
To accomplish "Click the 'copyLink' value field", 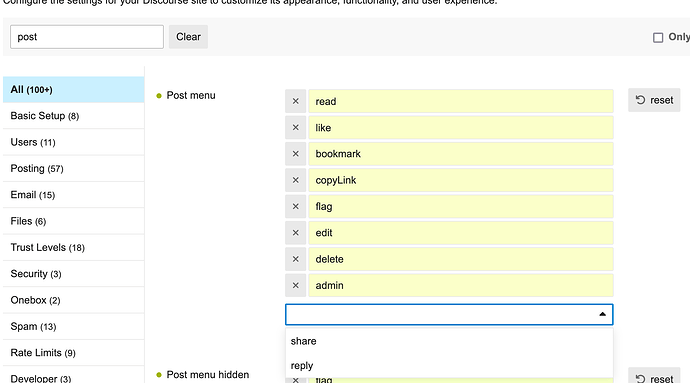I will coord(461,180).
